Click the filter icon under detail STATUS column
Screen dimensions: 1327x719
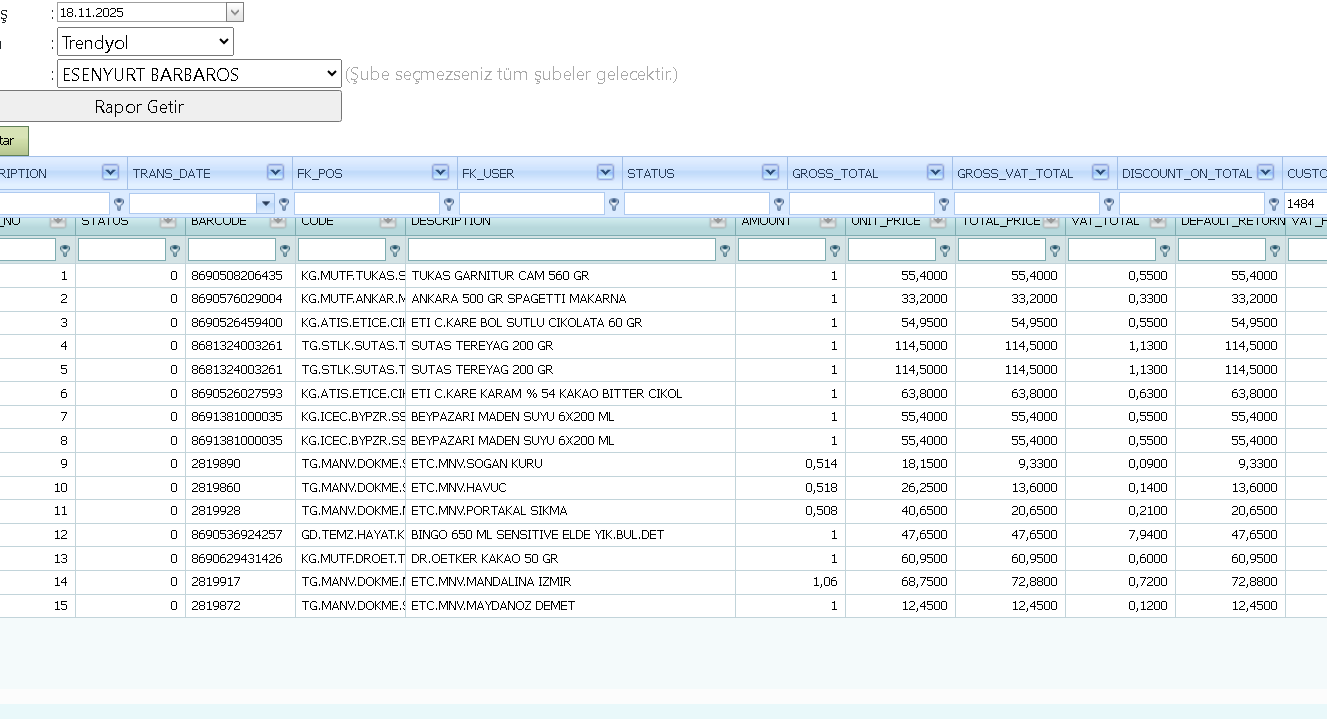pos(175,250)
